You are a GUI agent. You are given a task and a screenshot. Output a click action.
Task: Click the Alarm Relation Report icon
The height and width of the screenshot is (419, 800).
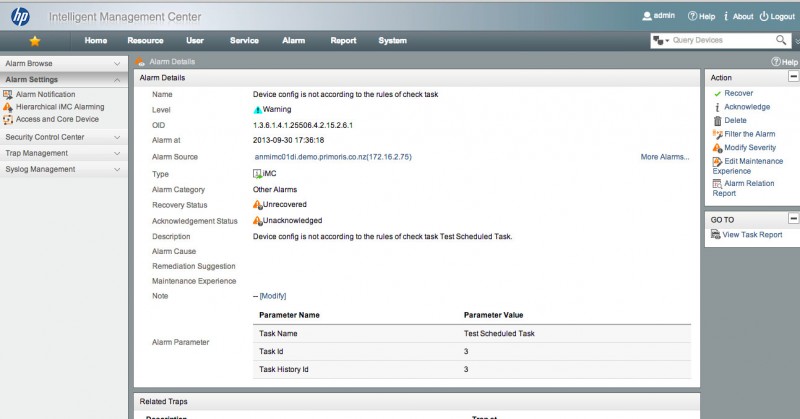pos(717,184)
